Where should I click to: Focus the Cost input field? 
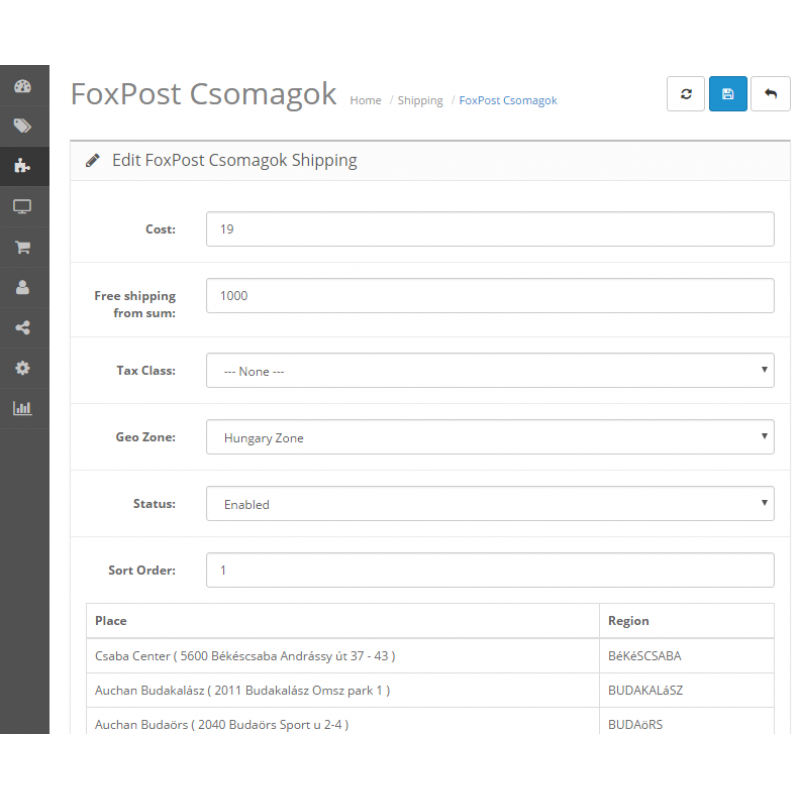click(x=490, y=229)
